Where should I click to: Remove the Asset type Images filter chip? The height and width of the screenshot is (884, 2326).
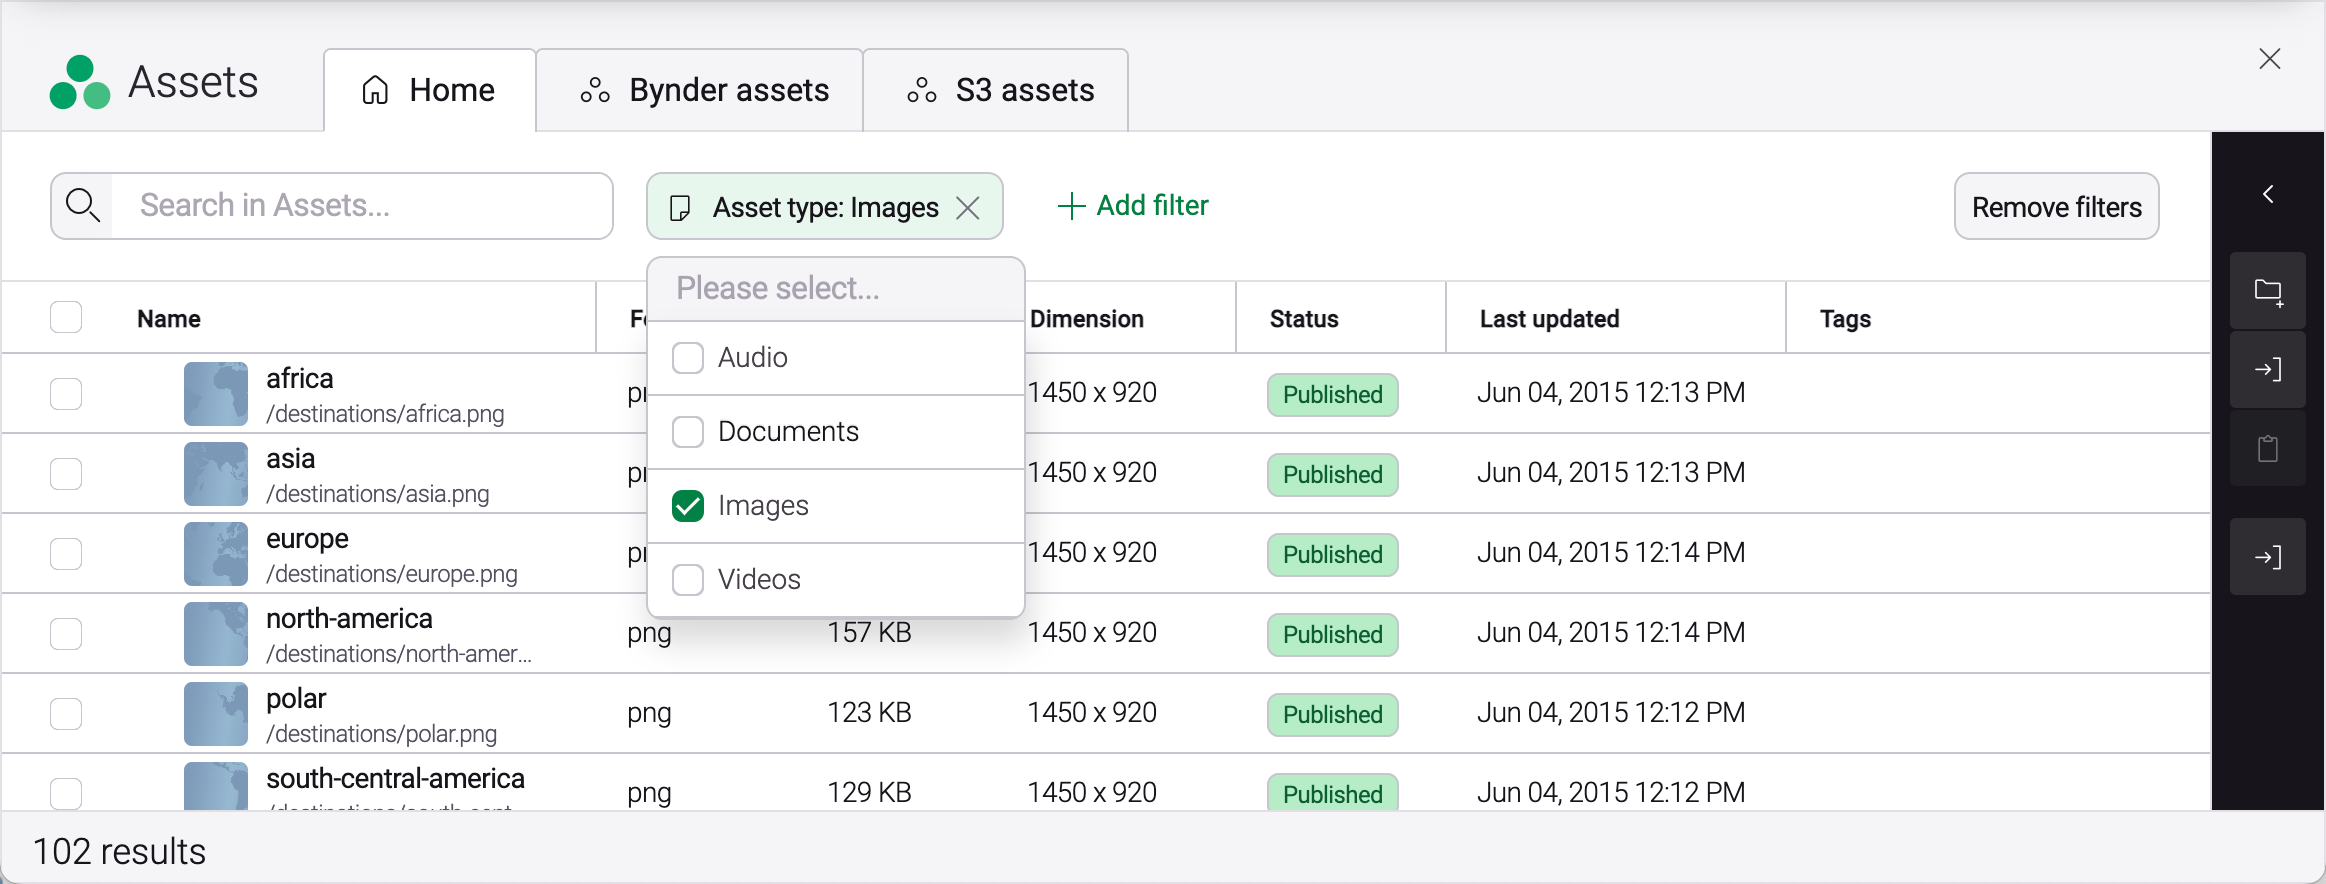pyautogui.click(x=968, y=208)
